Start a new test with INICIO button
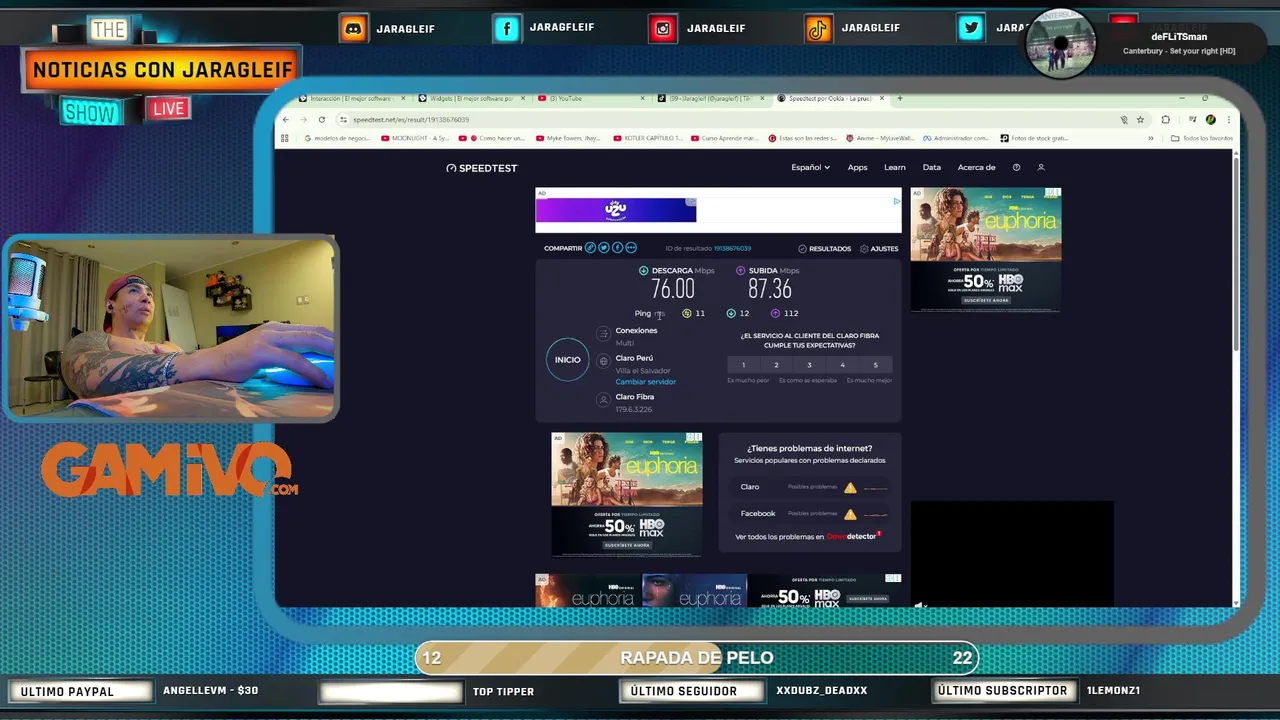 coord(567,360)
